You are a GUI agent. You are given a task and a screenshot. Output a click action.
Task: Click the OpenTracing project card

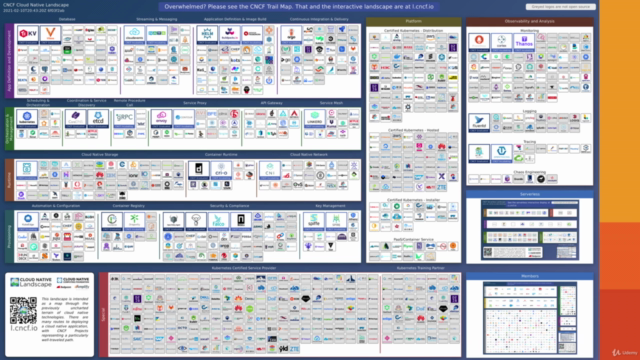[501, 153]
